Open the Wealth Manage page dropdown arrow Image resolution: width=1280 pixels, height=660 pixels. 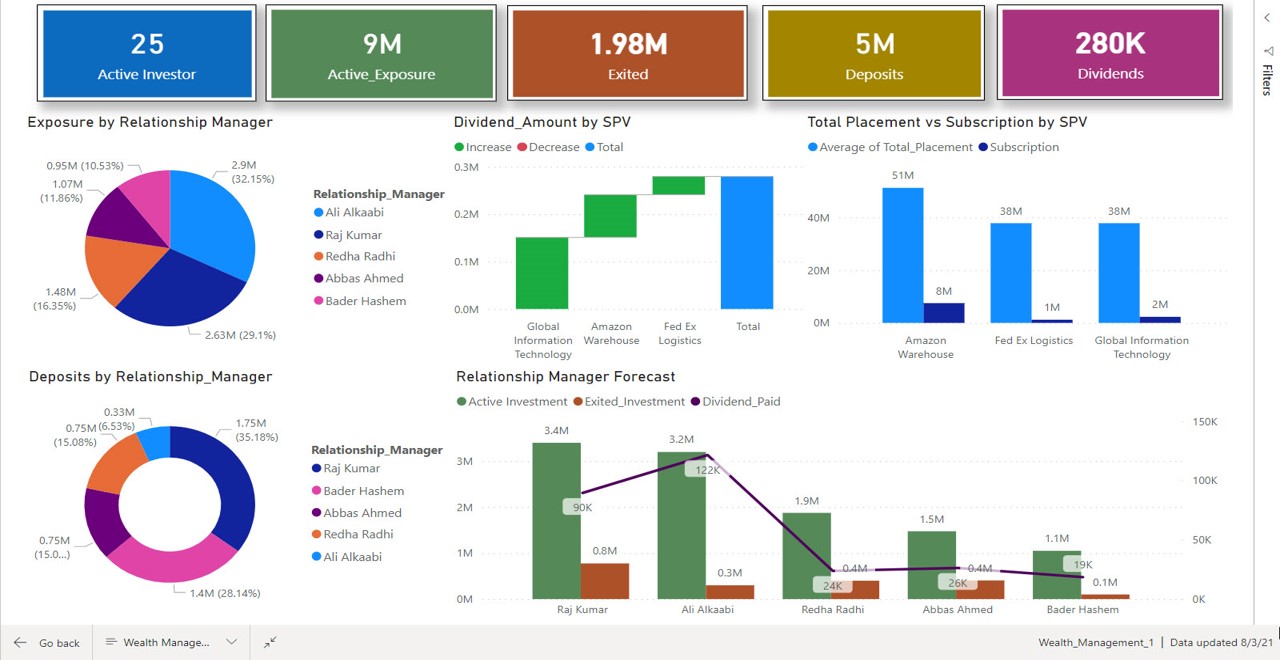pos(232,643)
